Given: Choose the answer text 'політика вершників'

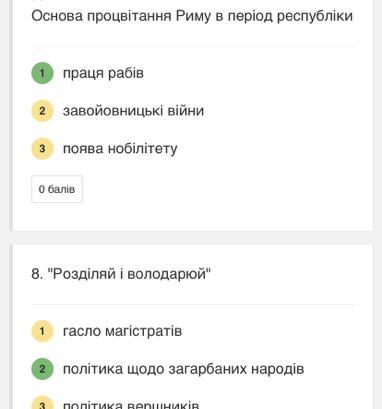Looking at the screenshot, I should (131, 404).
